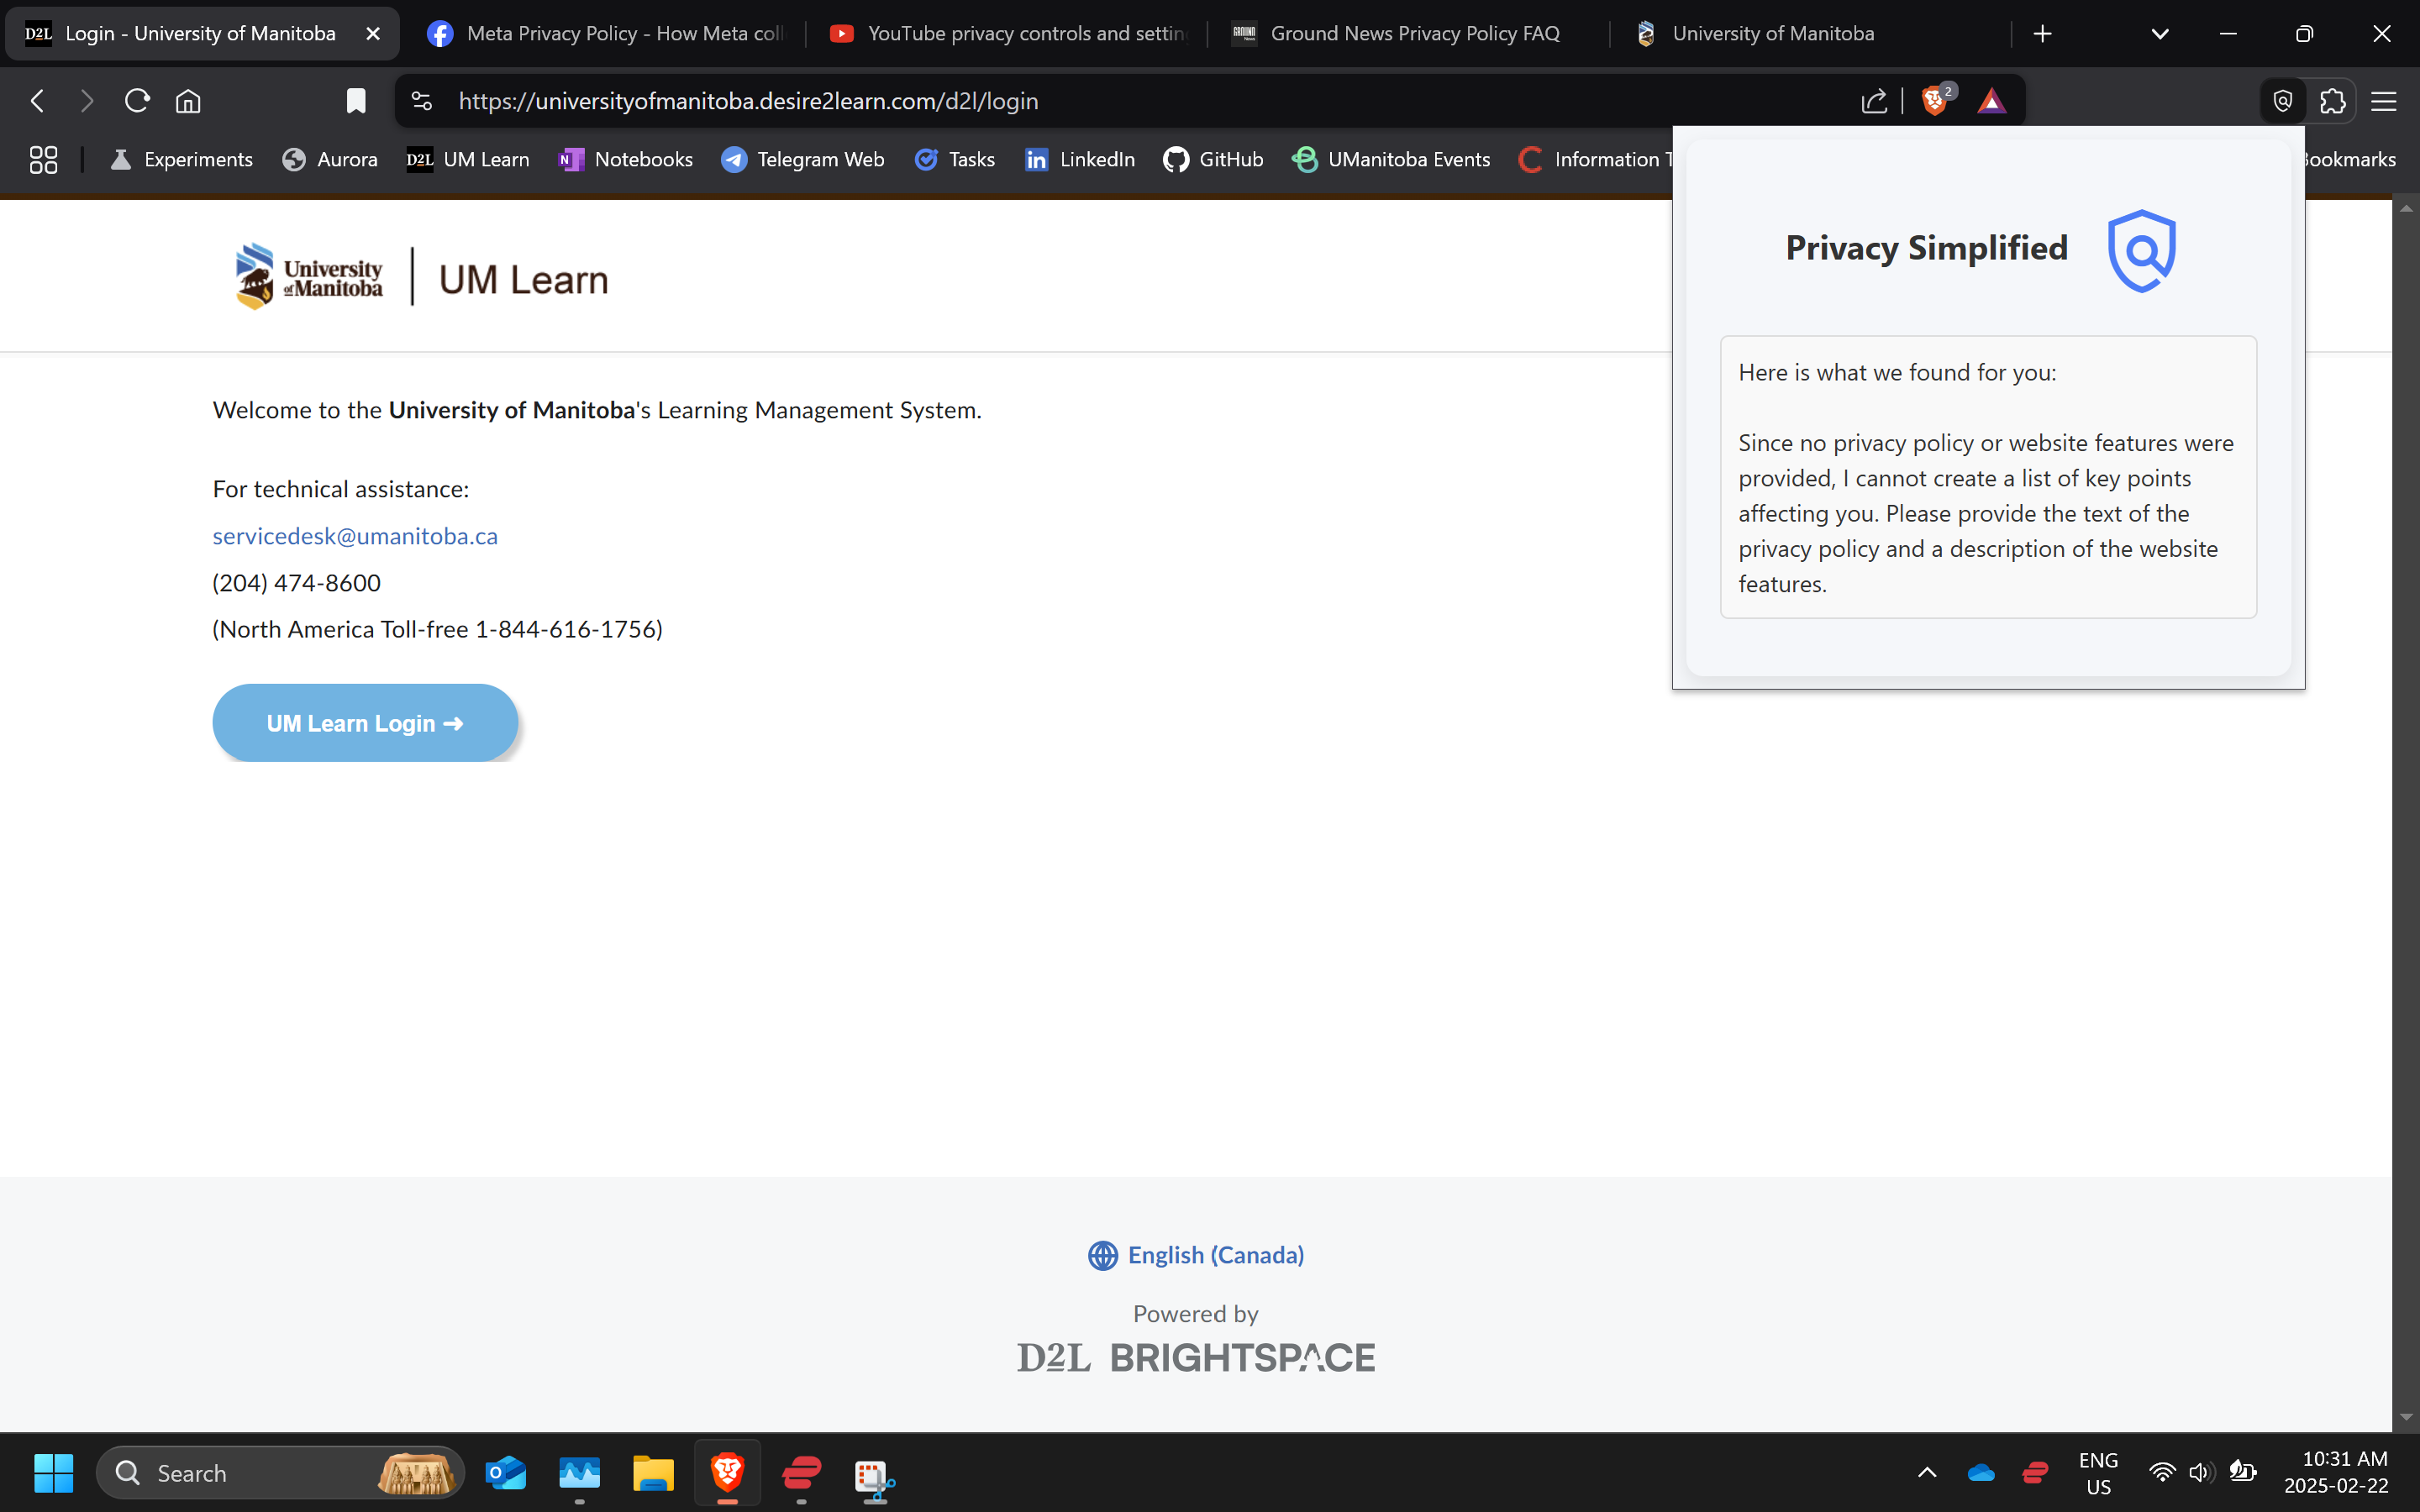Switch to Ground News Privacy Policy tab

tap(1400, 34)
